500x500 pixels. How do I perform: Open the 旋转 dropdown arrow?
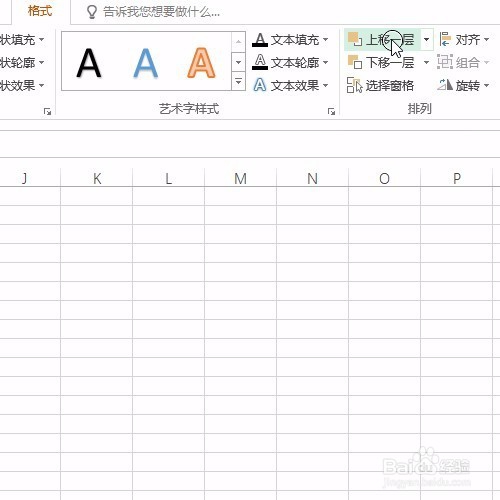click(486, 86)
